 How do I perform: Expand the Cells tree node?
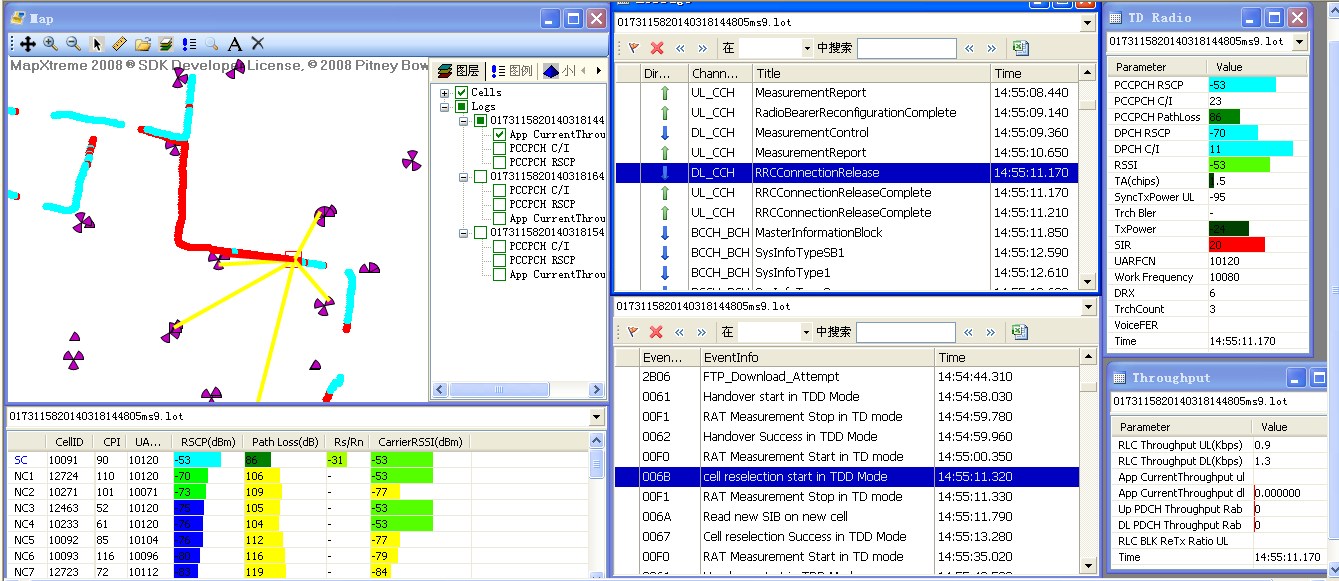(x=444, y=93)
